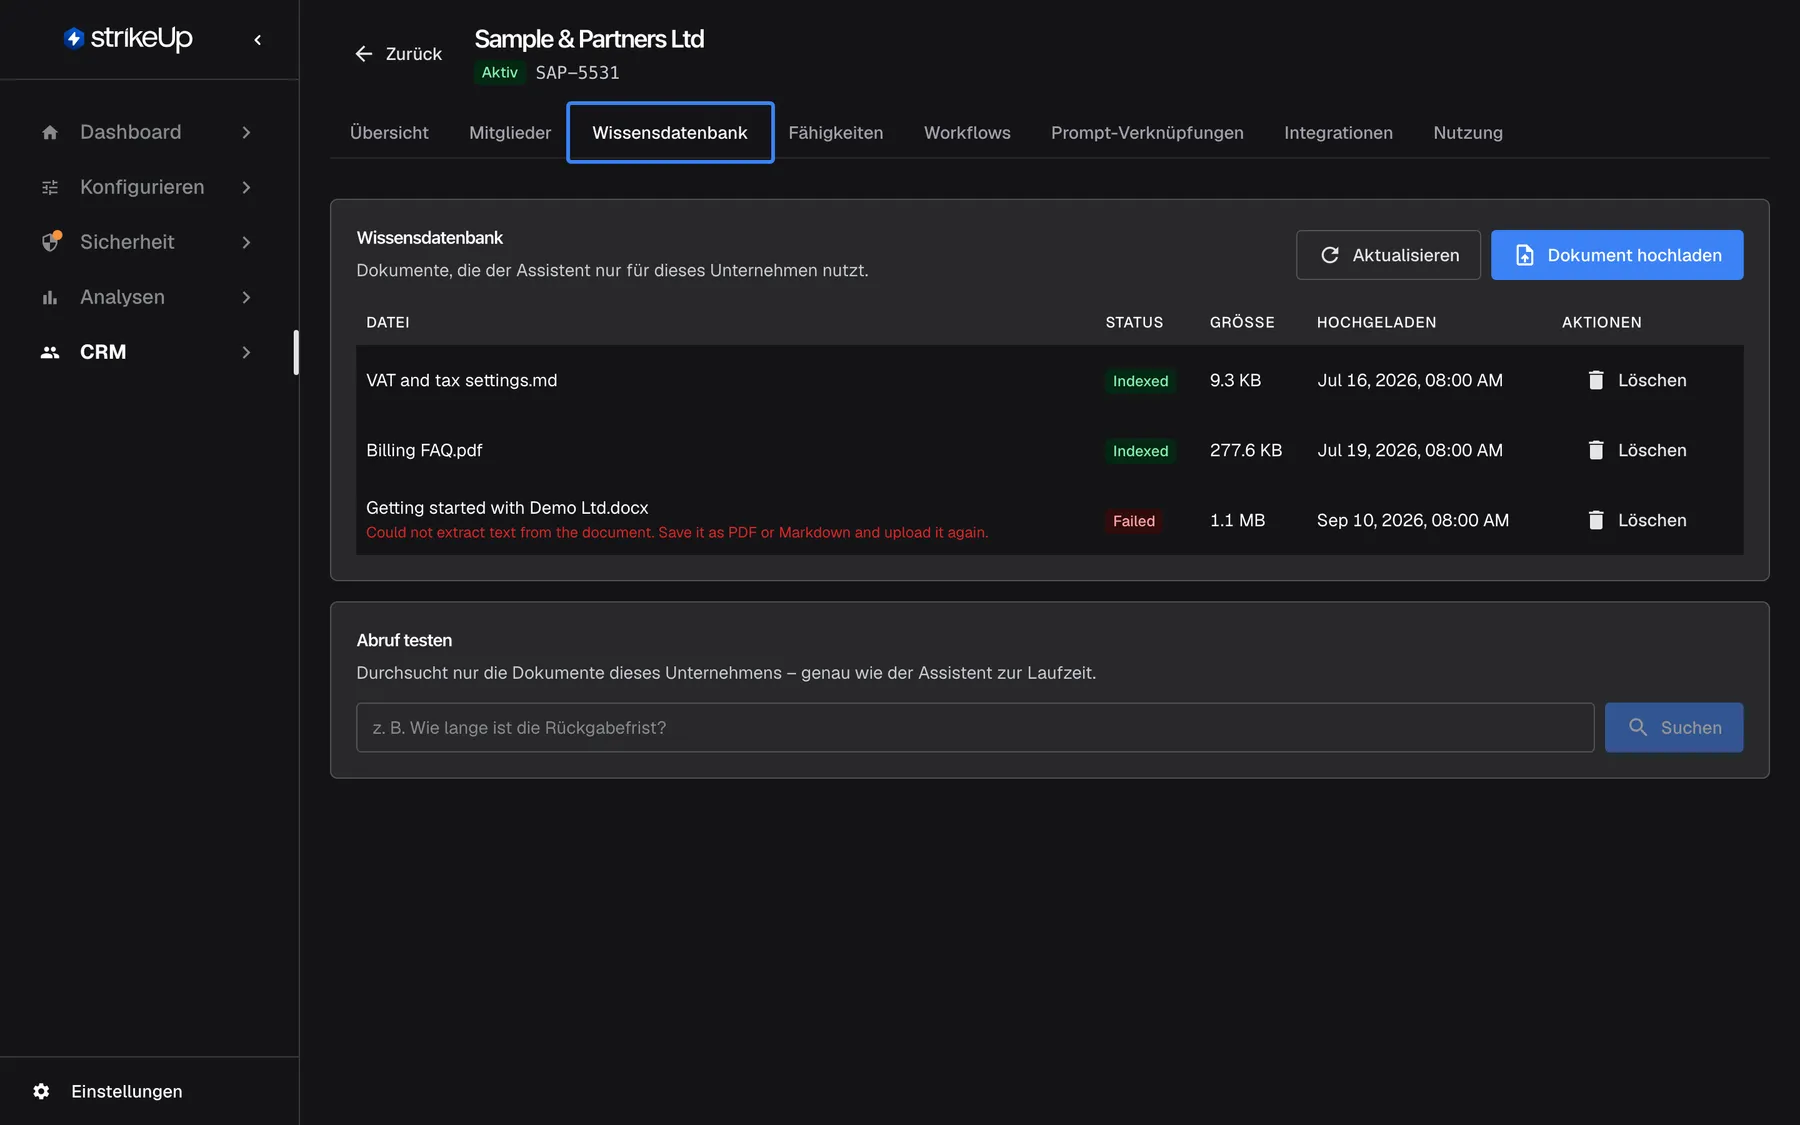The width and height of the screenshot is (1800, 1125).
Task: Click the Aktiv status badge
Action: 499,72
